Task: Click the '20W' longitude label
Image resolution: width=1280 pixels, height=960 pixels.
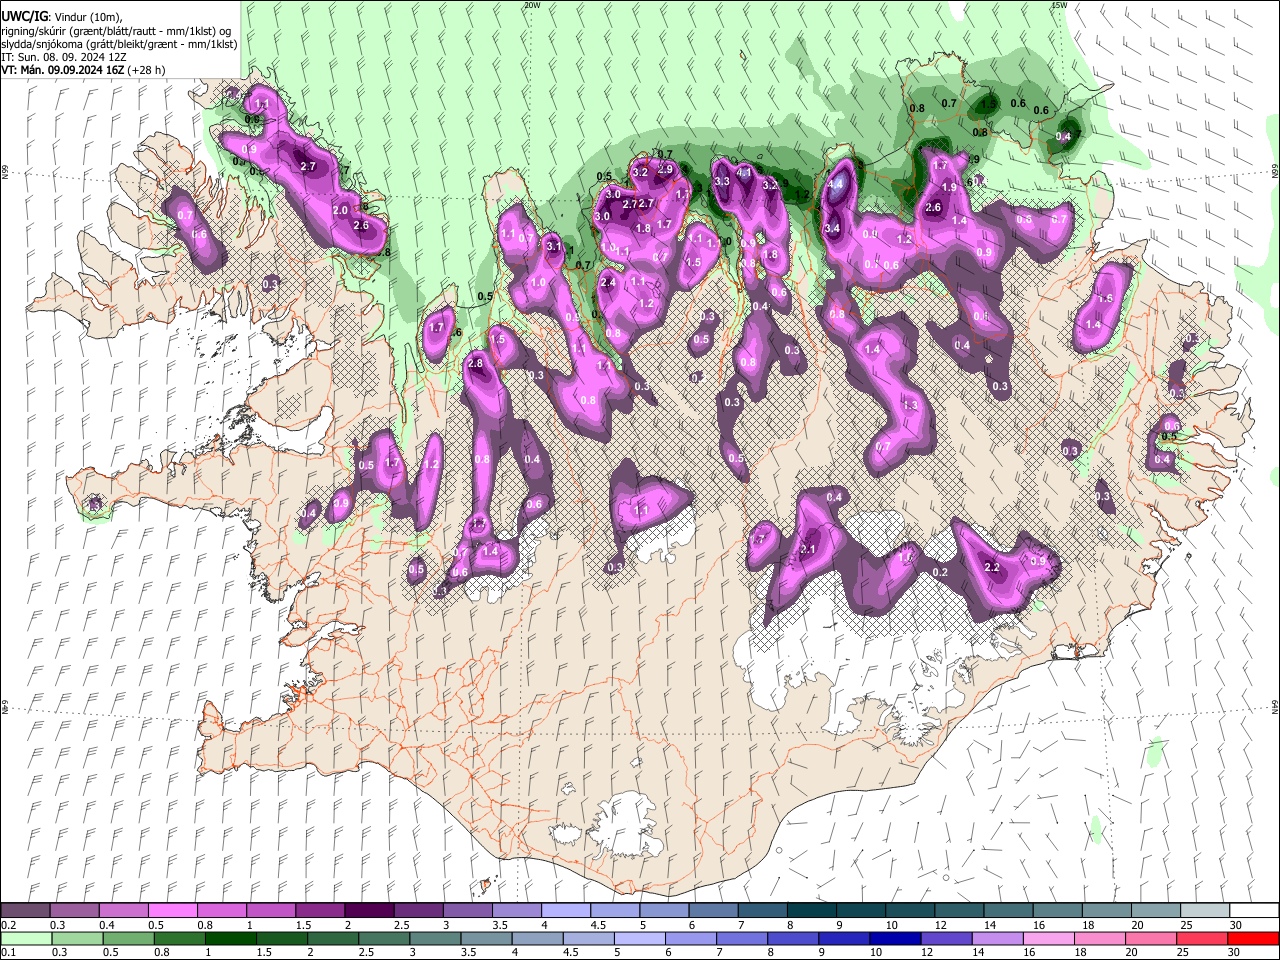Action: (x=532, y=5)
